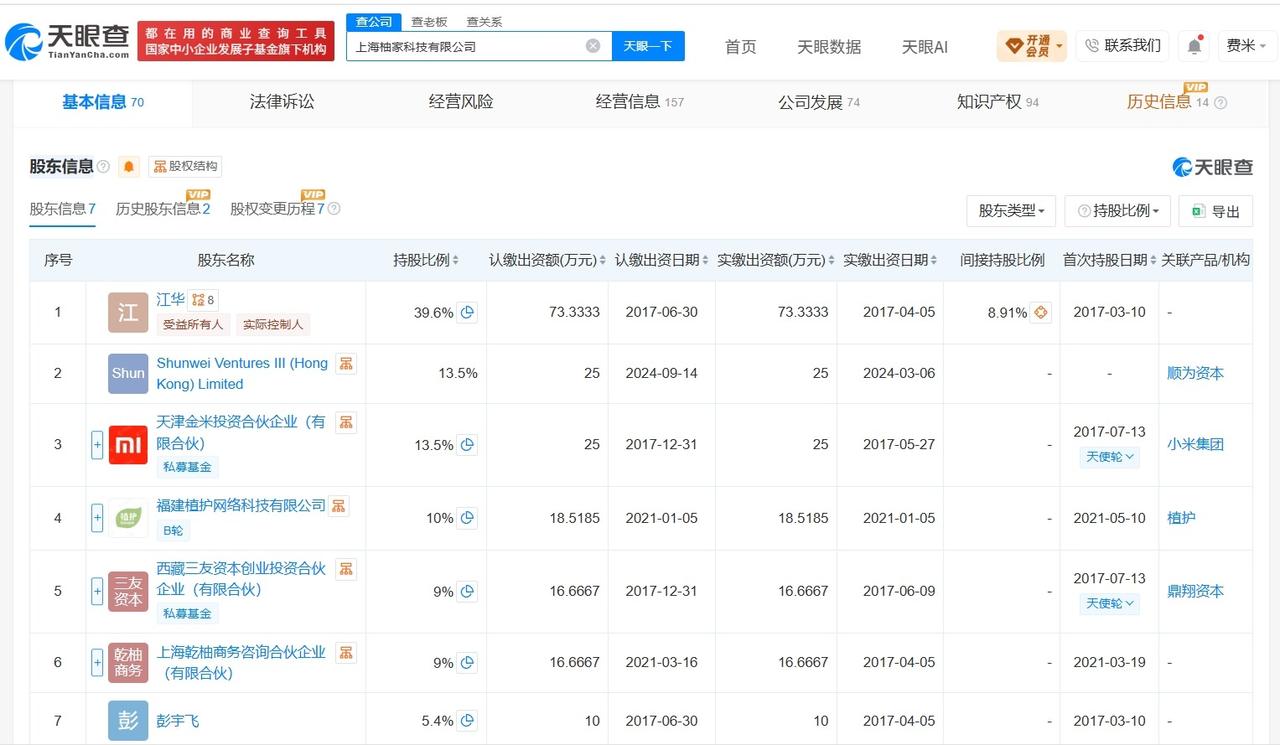Click the TianYanCha logo
Image resolution: width=1280 pixels, height=745 pixels.
pos(68,40)
